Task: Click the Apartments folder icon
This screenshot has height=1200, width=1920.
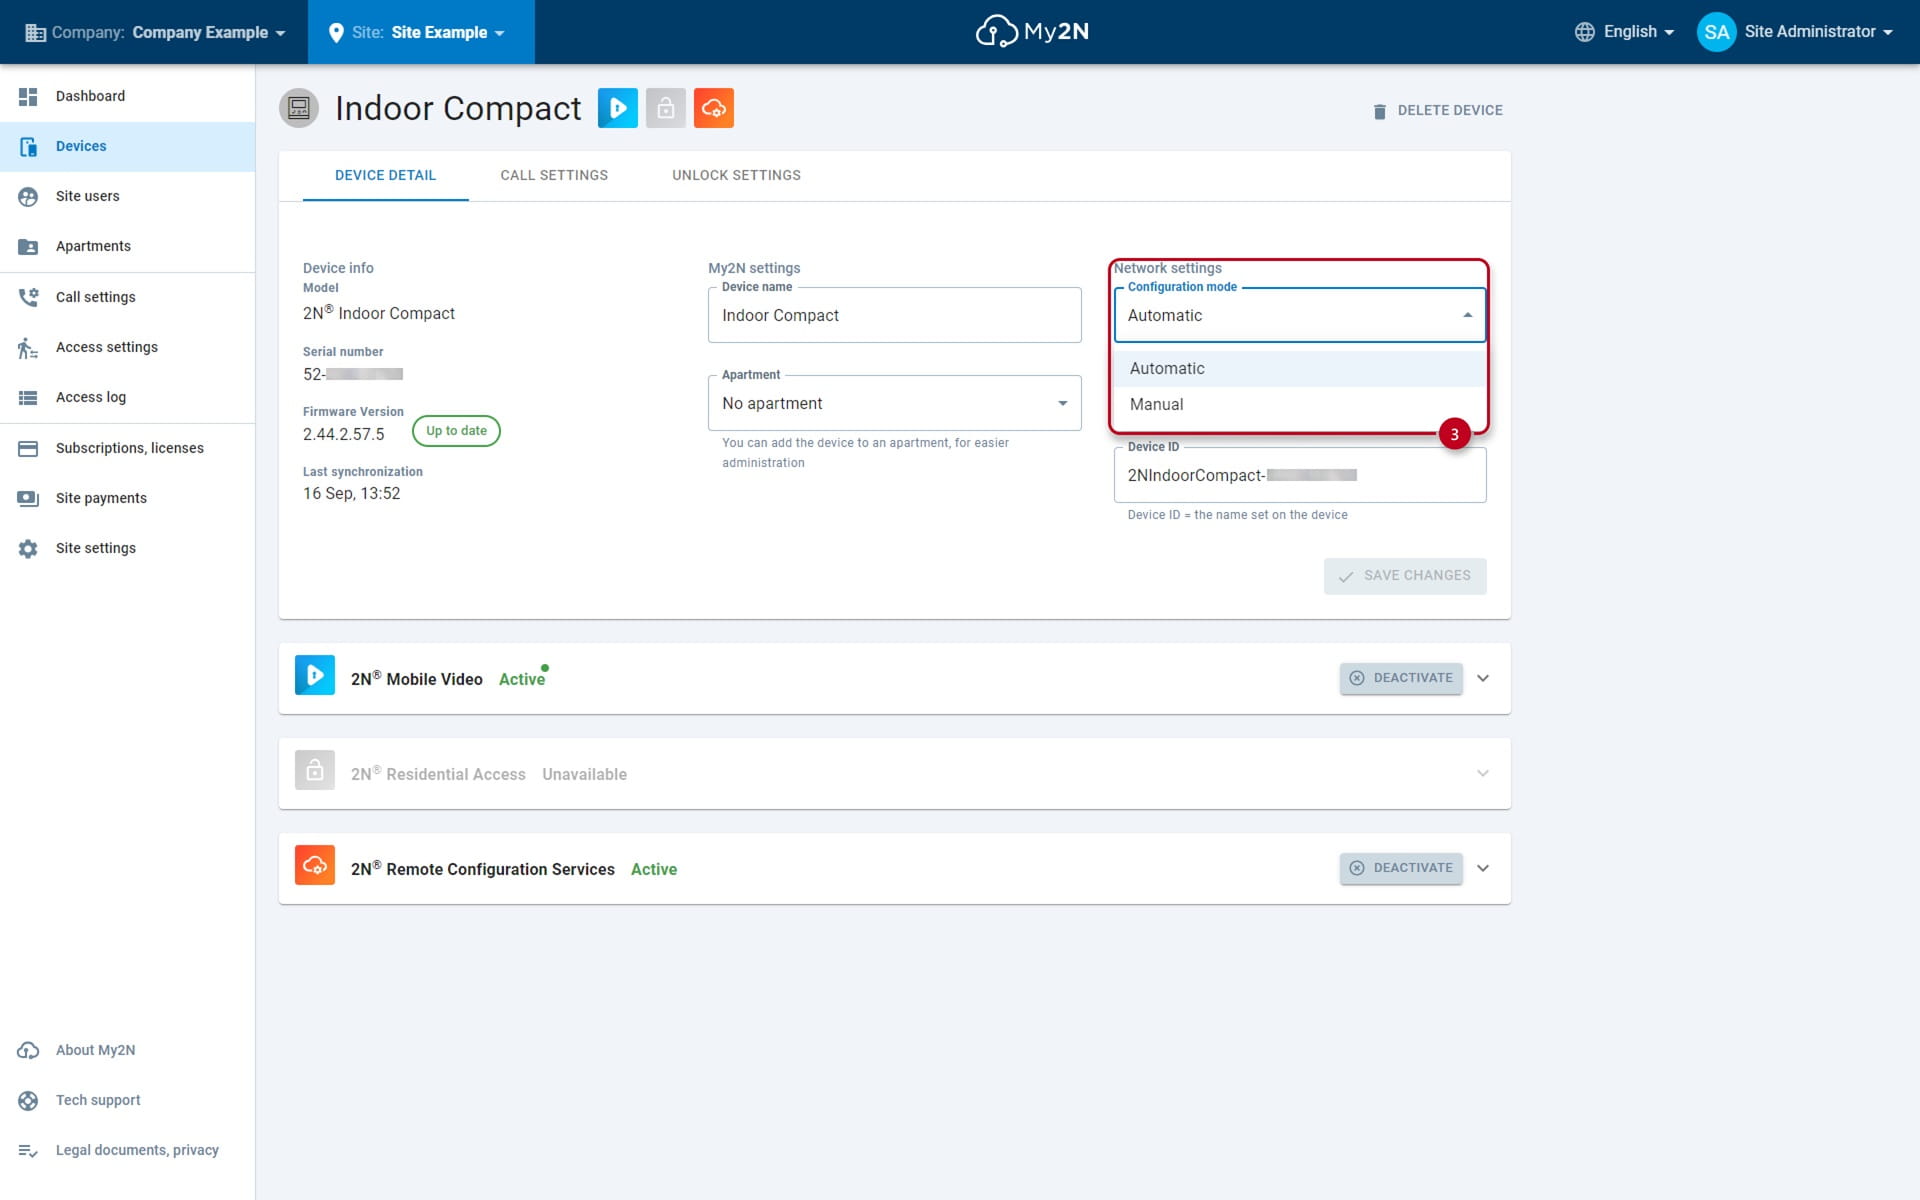Action: tap(28, 246)
